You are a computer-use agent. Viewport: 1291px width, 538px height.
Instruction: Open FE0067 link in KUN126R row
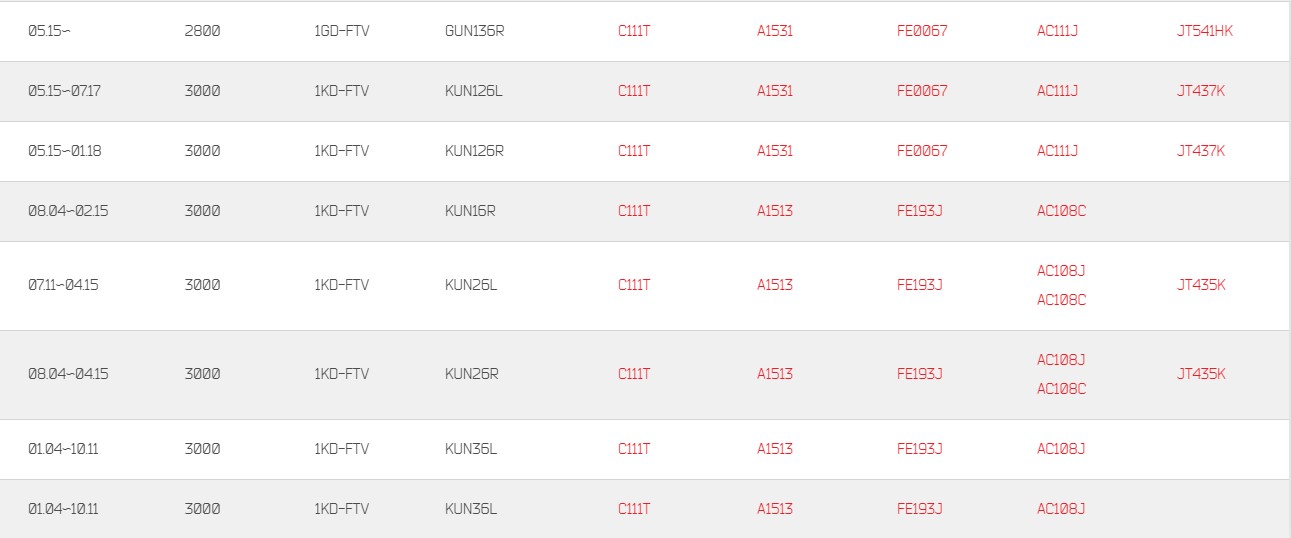point(922,151)
